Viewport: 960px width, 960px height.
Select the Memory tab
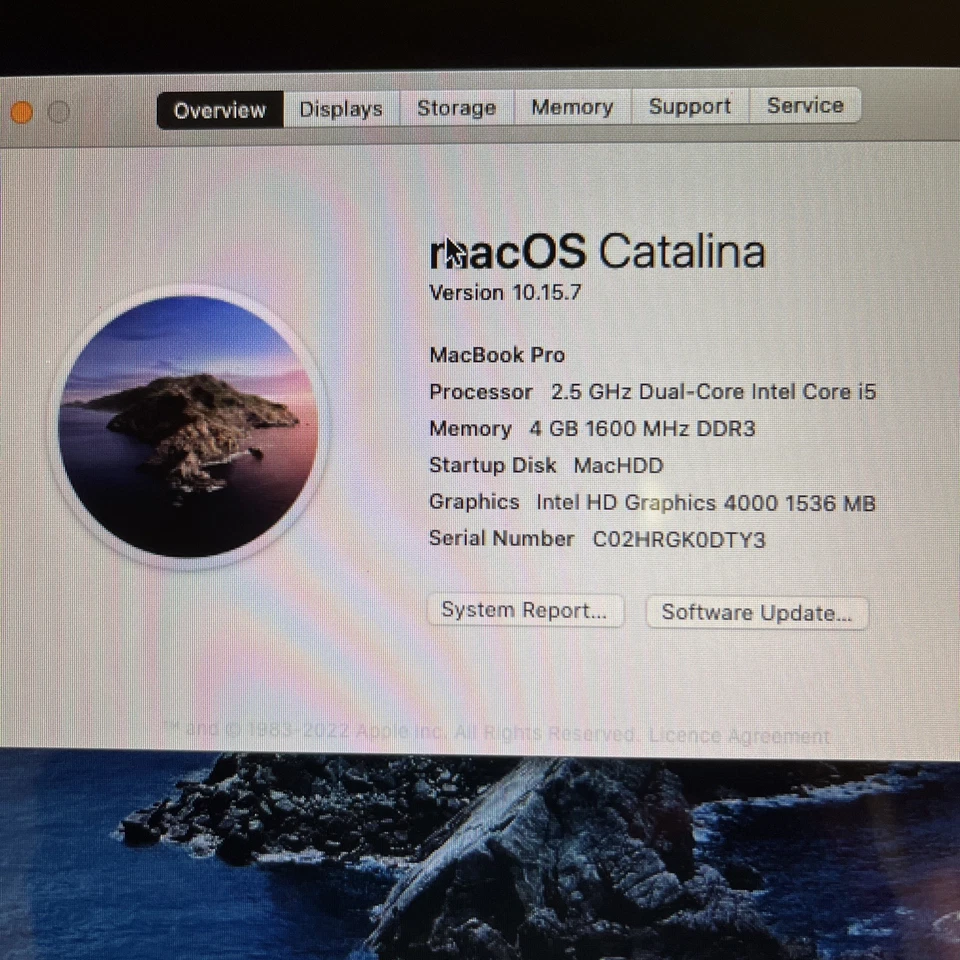pyautogui.click(x=571, y=107)
